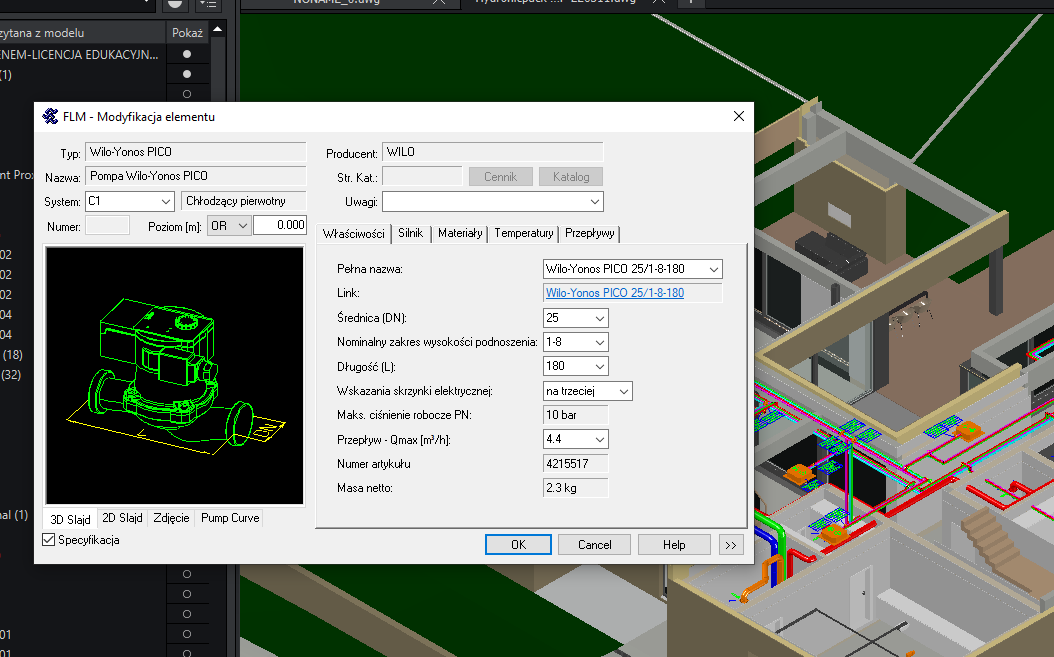Click the 3D pump preview image
The image size is (1054, 657).
click(174, 376)
